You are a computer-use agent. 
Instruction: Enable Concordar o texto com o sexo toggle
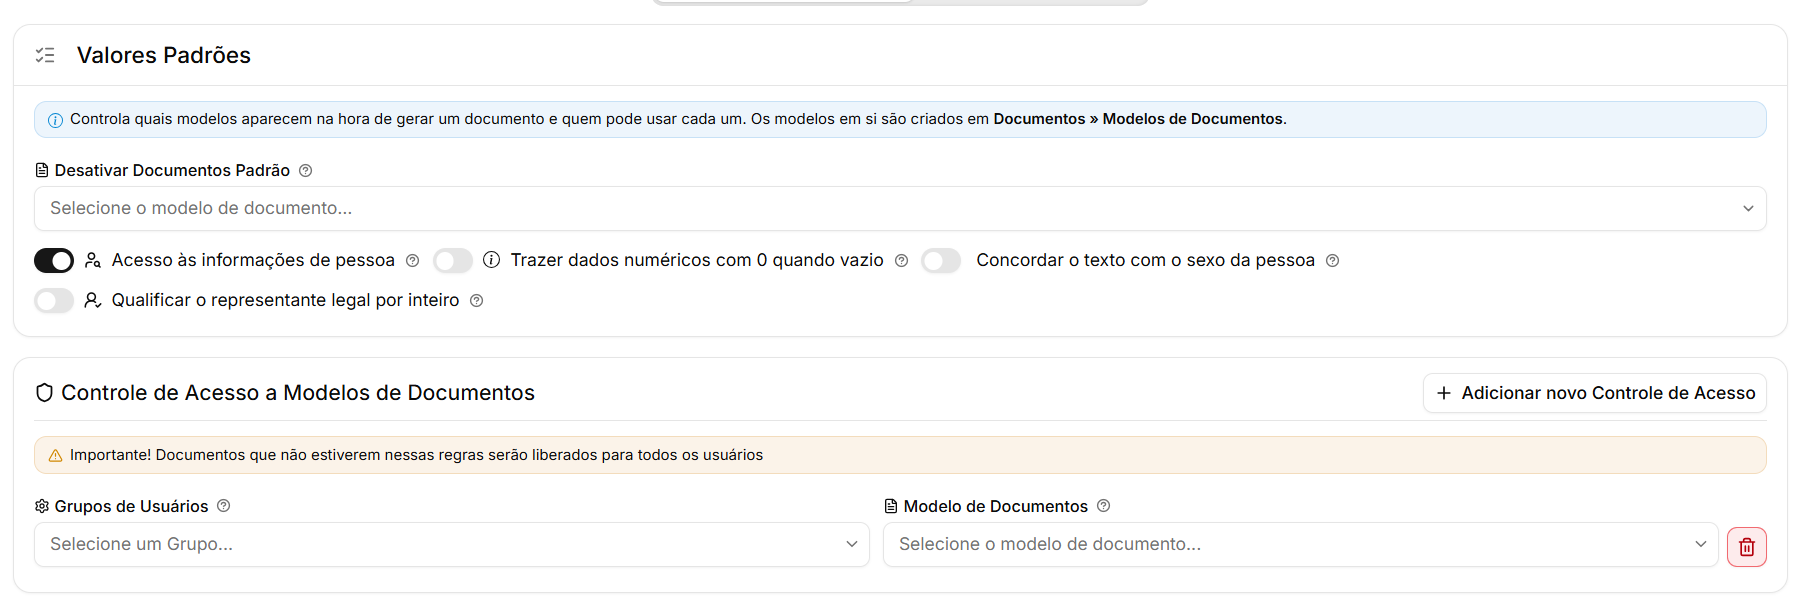(941, 261)
